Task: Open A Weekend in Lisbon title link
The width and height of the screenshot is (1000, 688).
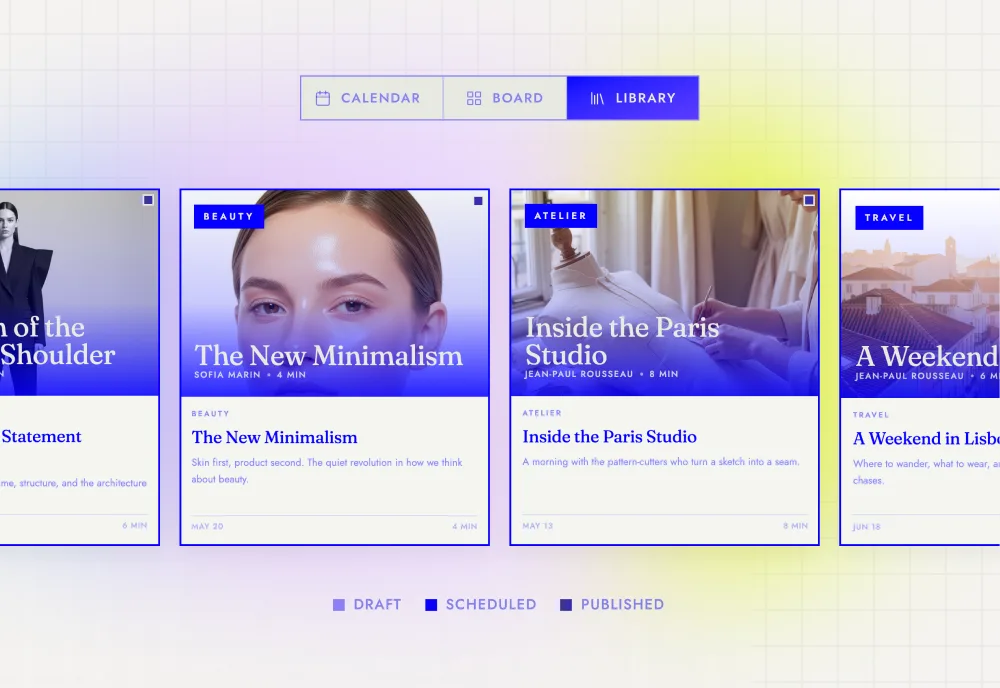Action: click(x=926, y=439)
